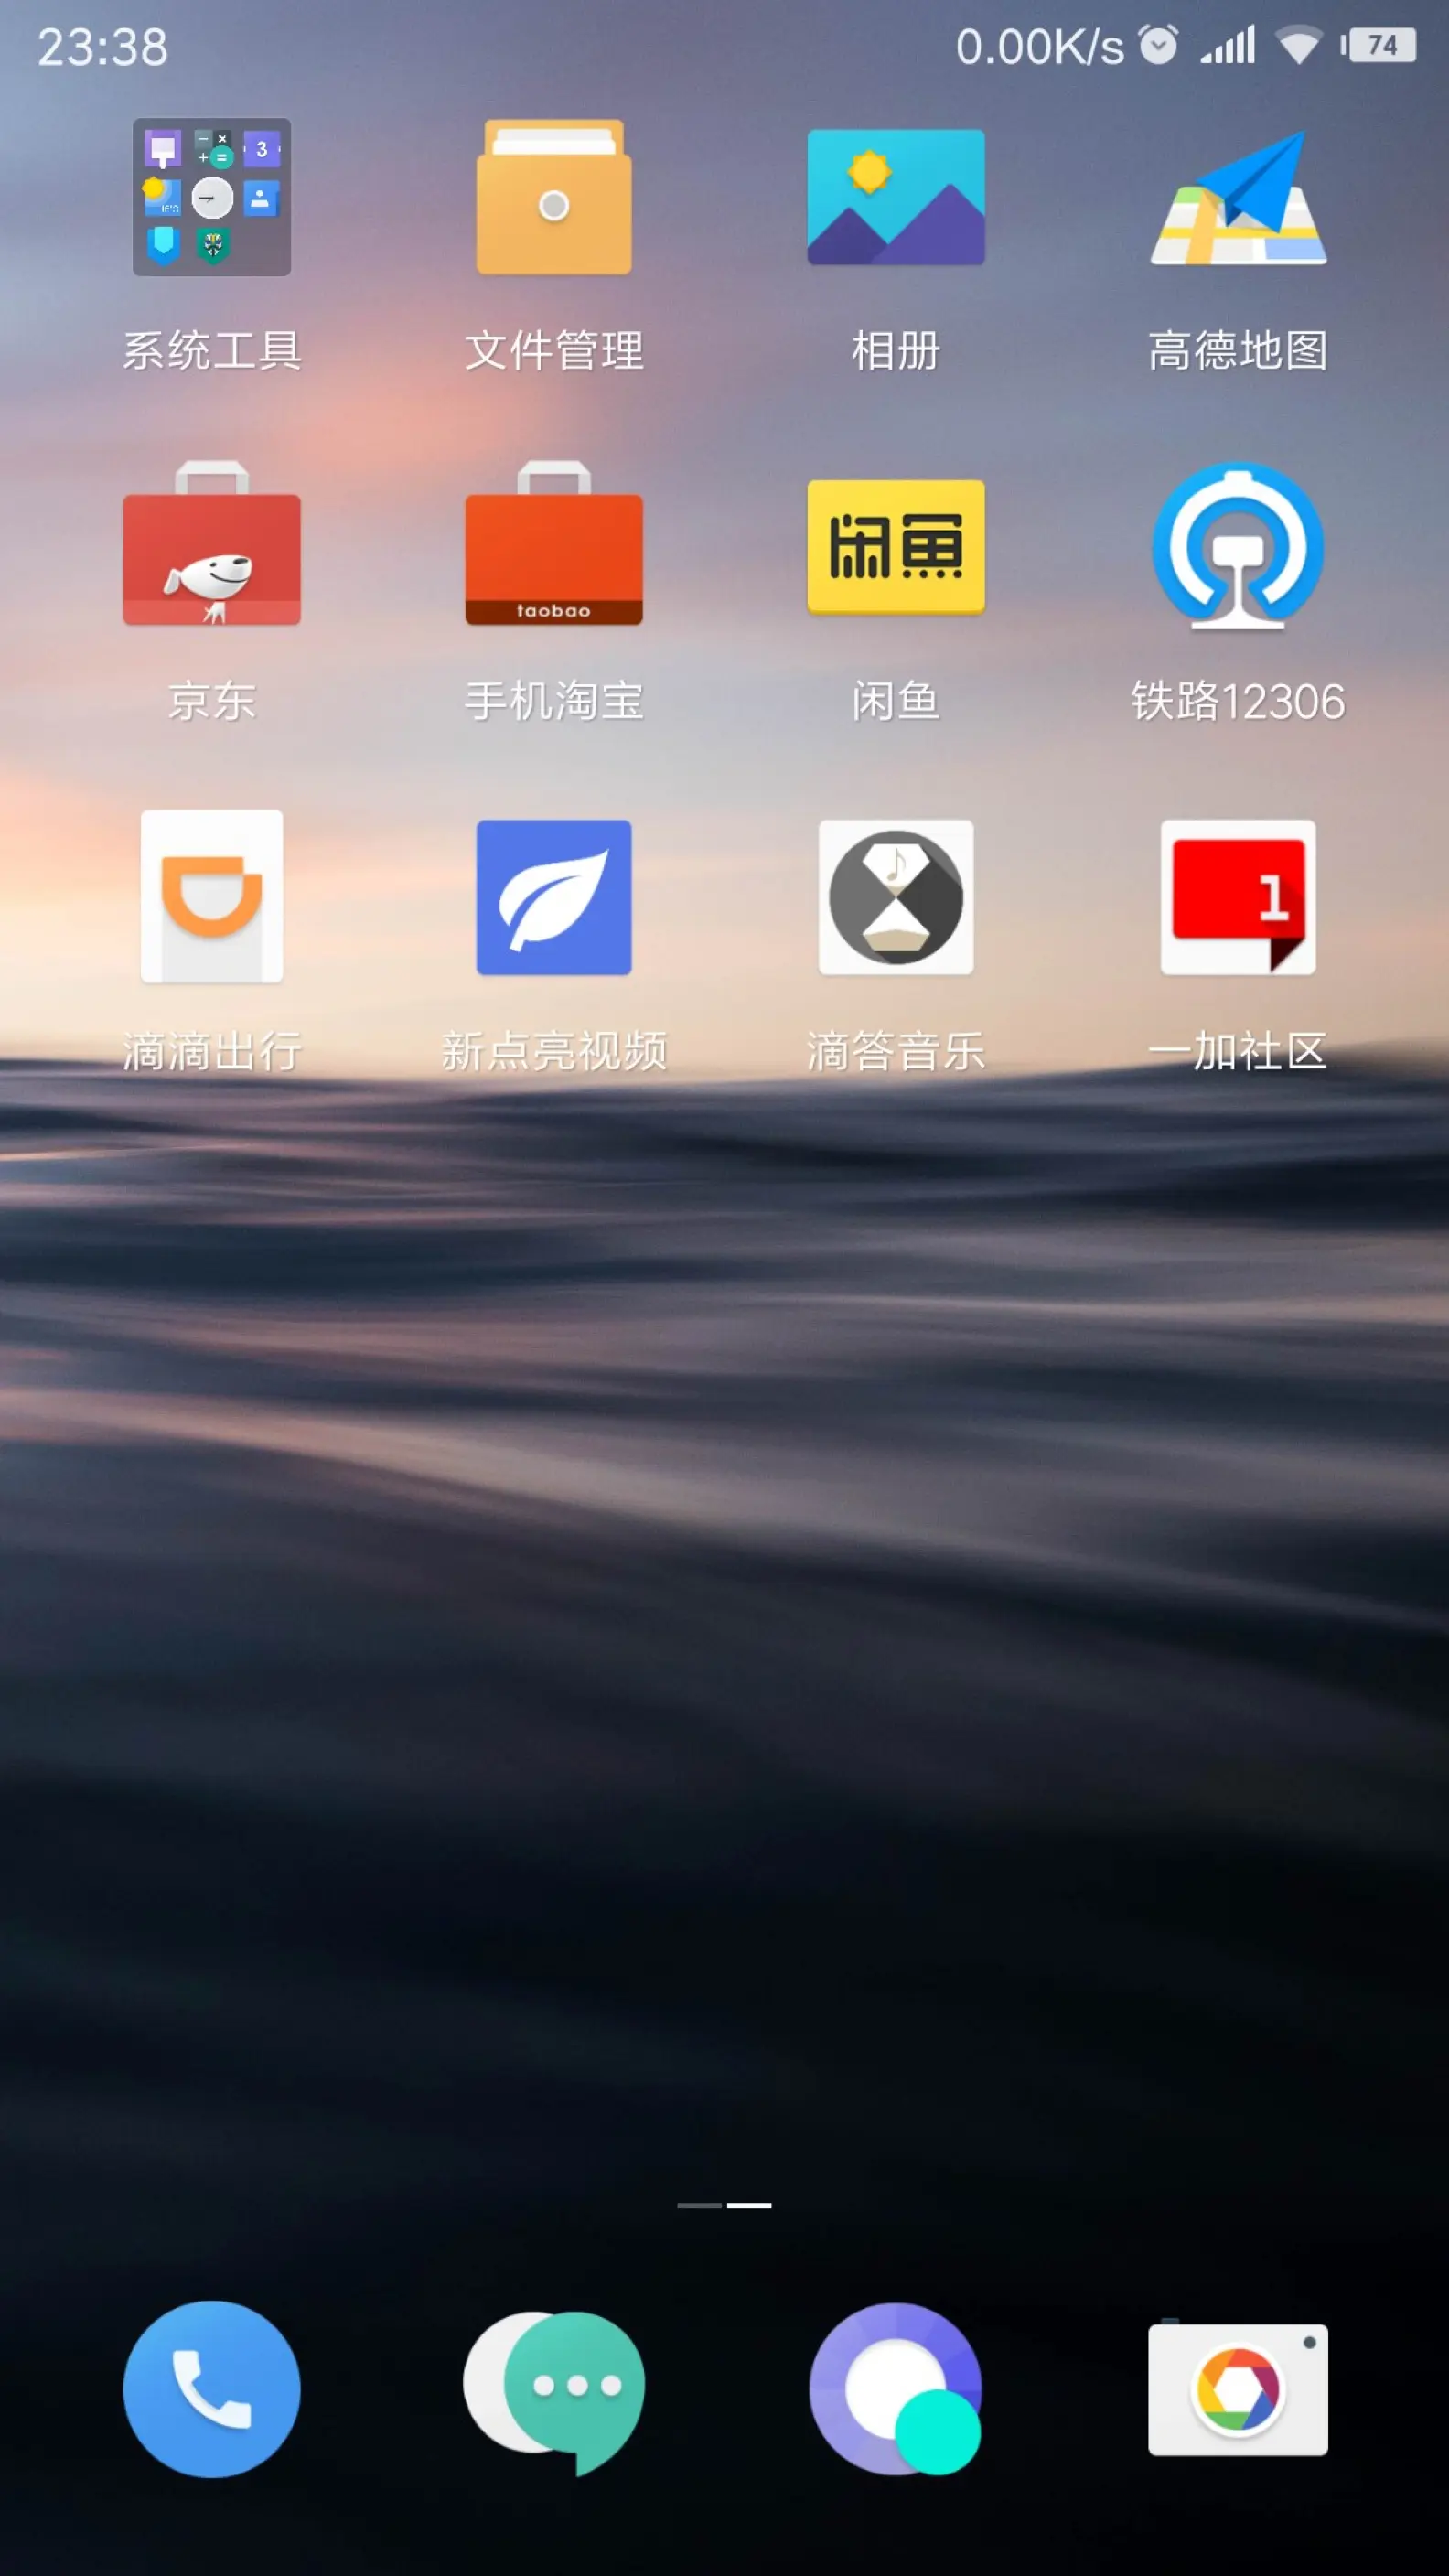Tap the 滴答音乐 label text

point(896,1052)
